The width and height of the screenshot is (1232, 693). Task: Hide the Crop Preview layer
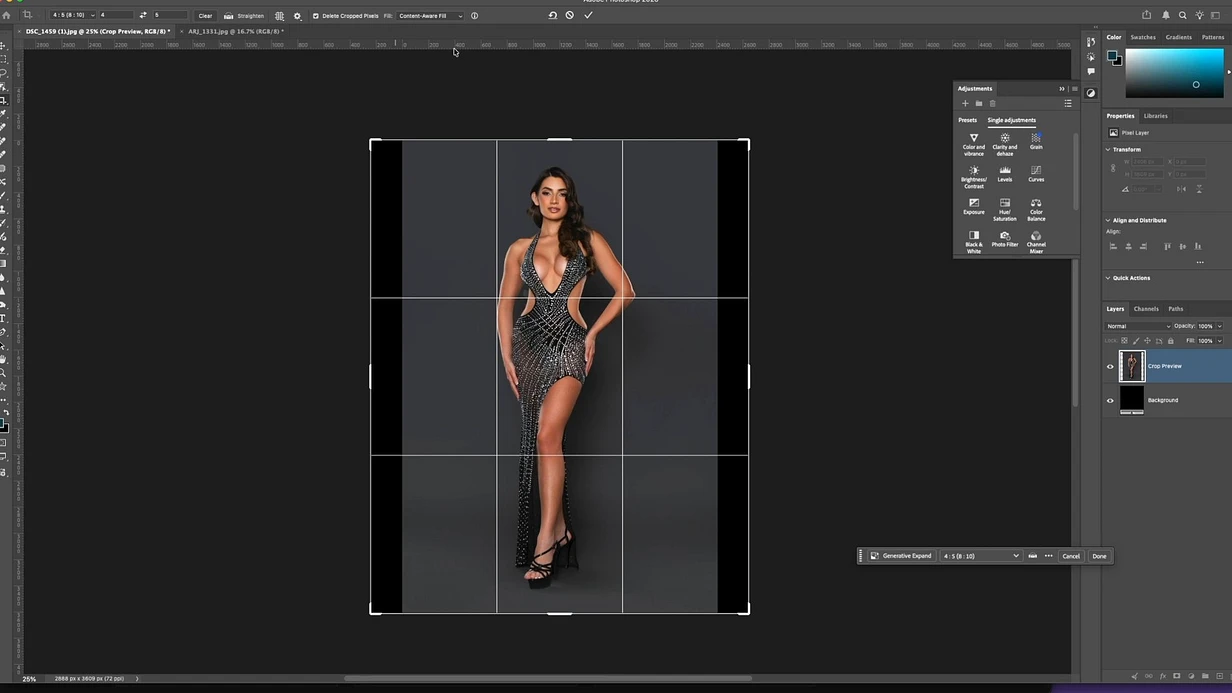click(1110, 366)
